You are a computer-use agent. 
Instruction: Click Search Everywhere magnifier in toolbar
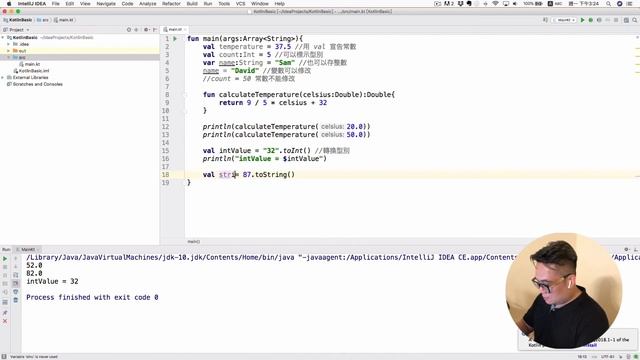click(635, 20)
